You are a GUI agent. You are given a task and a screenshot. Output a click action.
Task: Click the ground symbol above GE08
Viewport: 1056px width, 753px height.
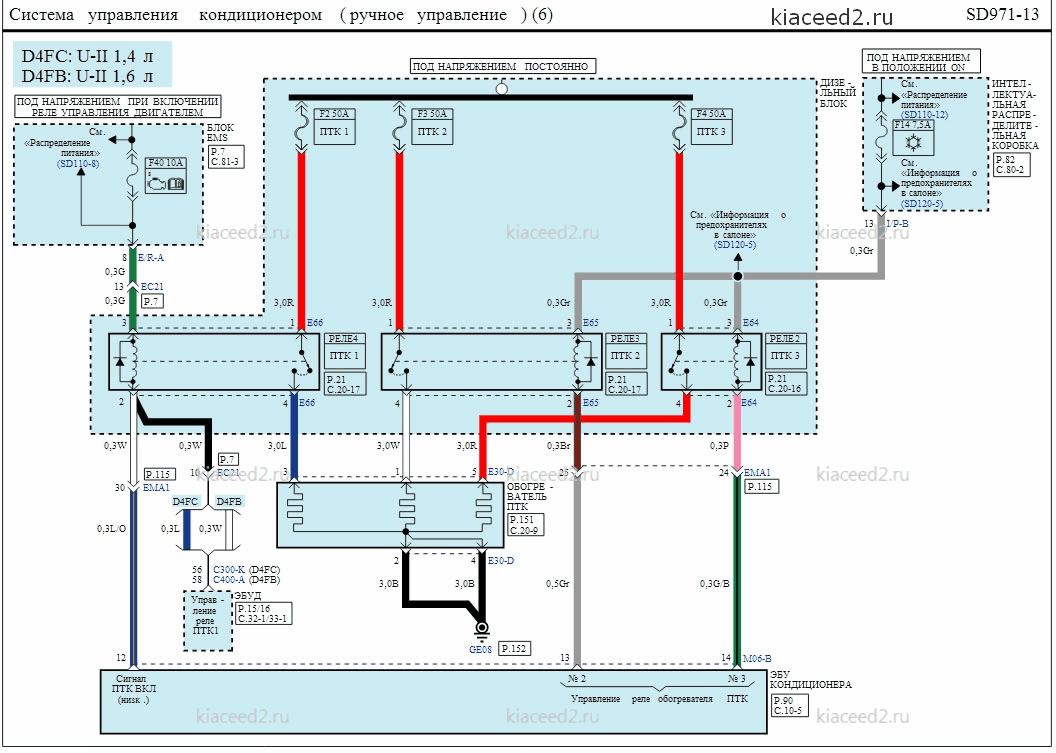(x=482, y=630)
